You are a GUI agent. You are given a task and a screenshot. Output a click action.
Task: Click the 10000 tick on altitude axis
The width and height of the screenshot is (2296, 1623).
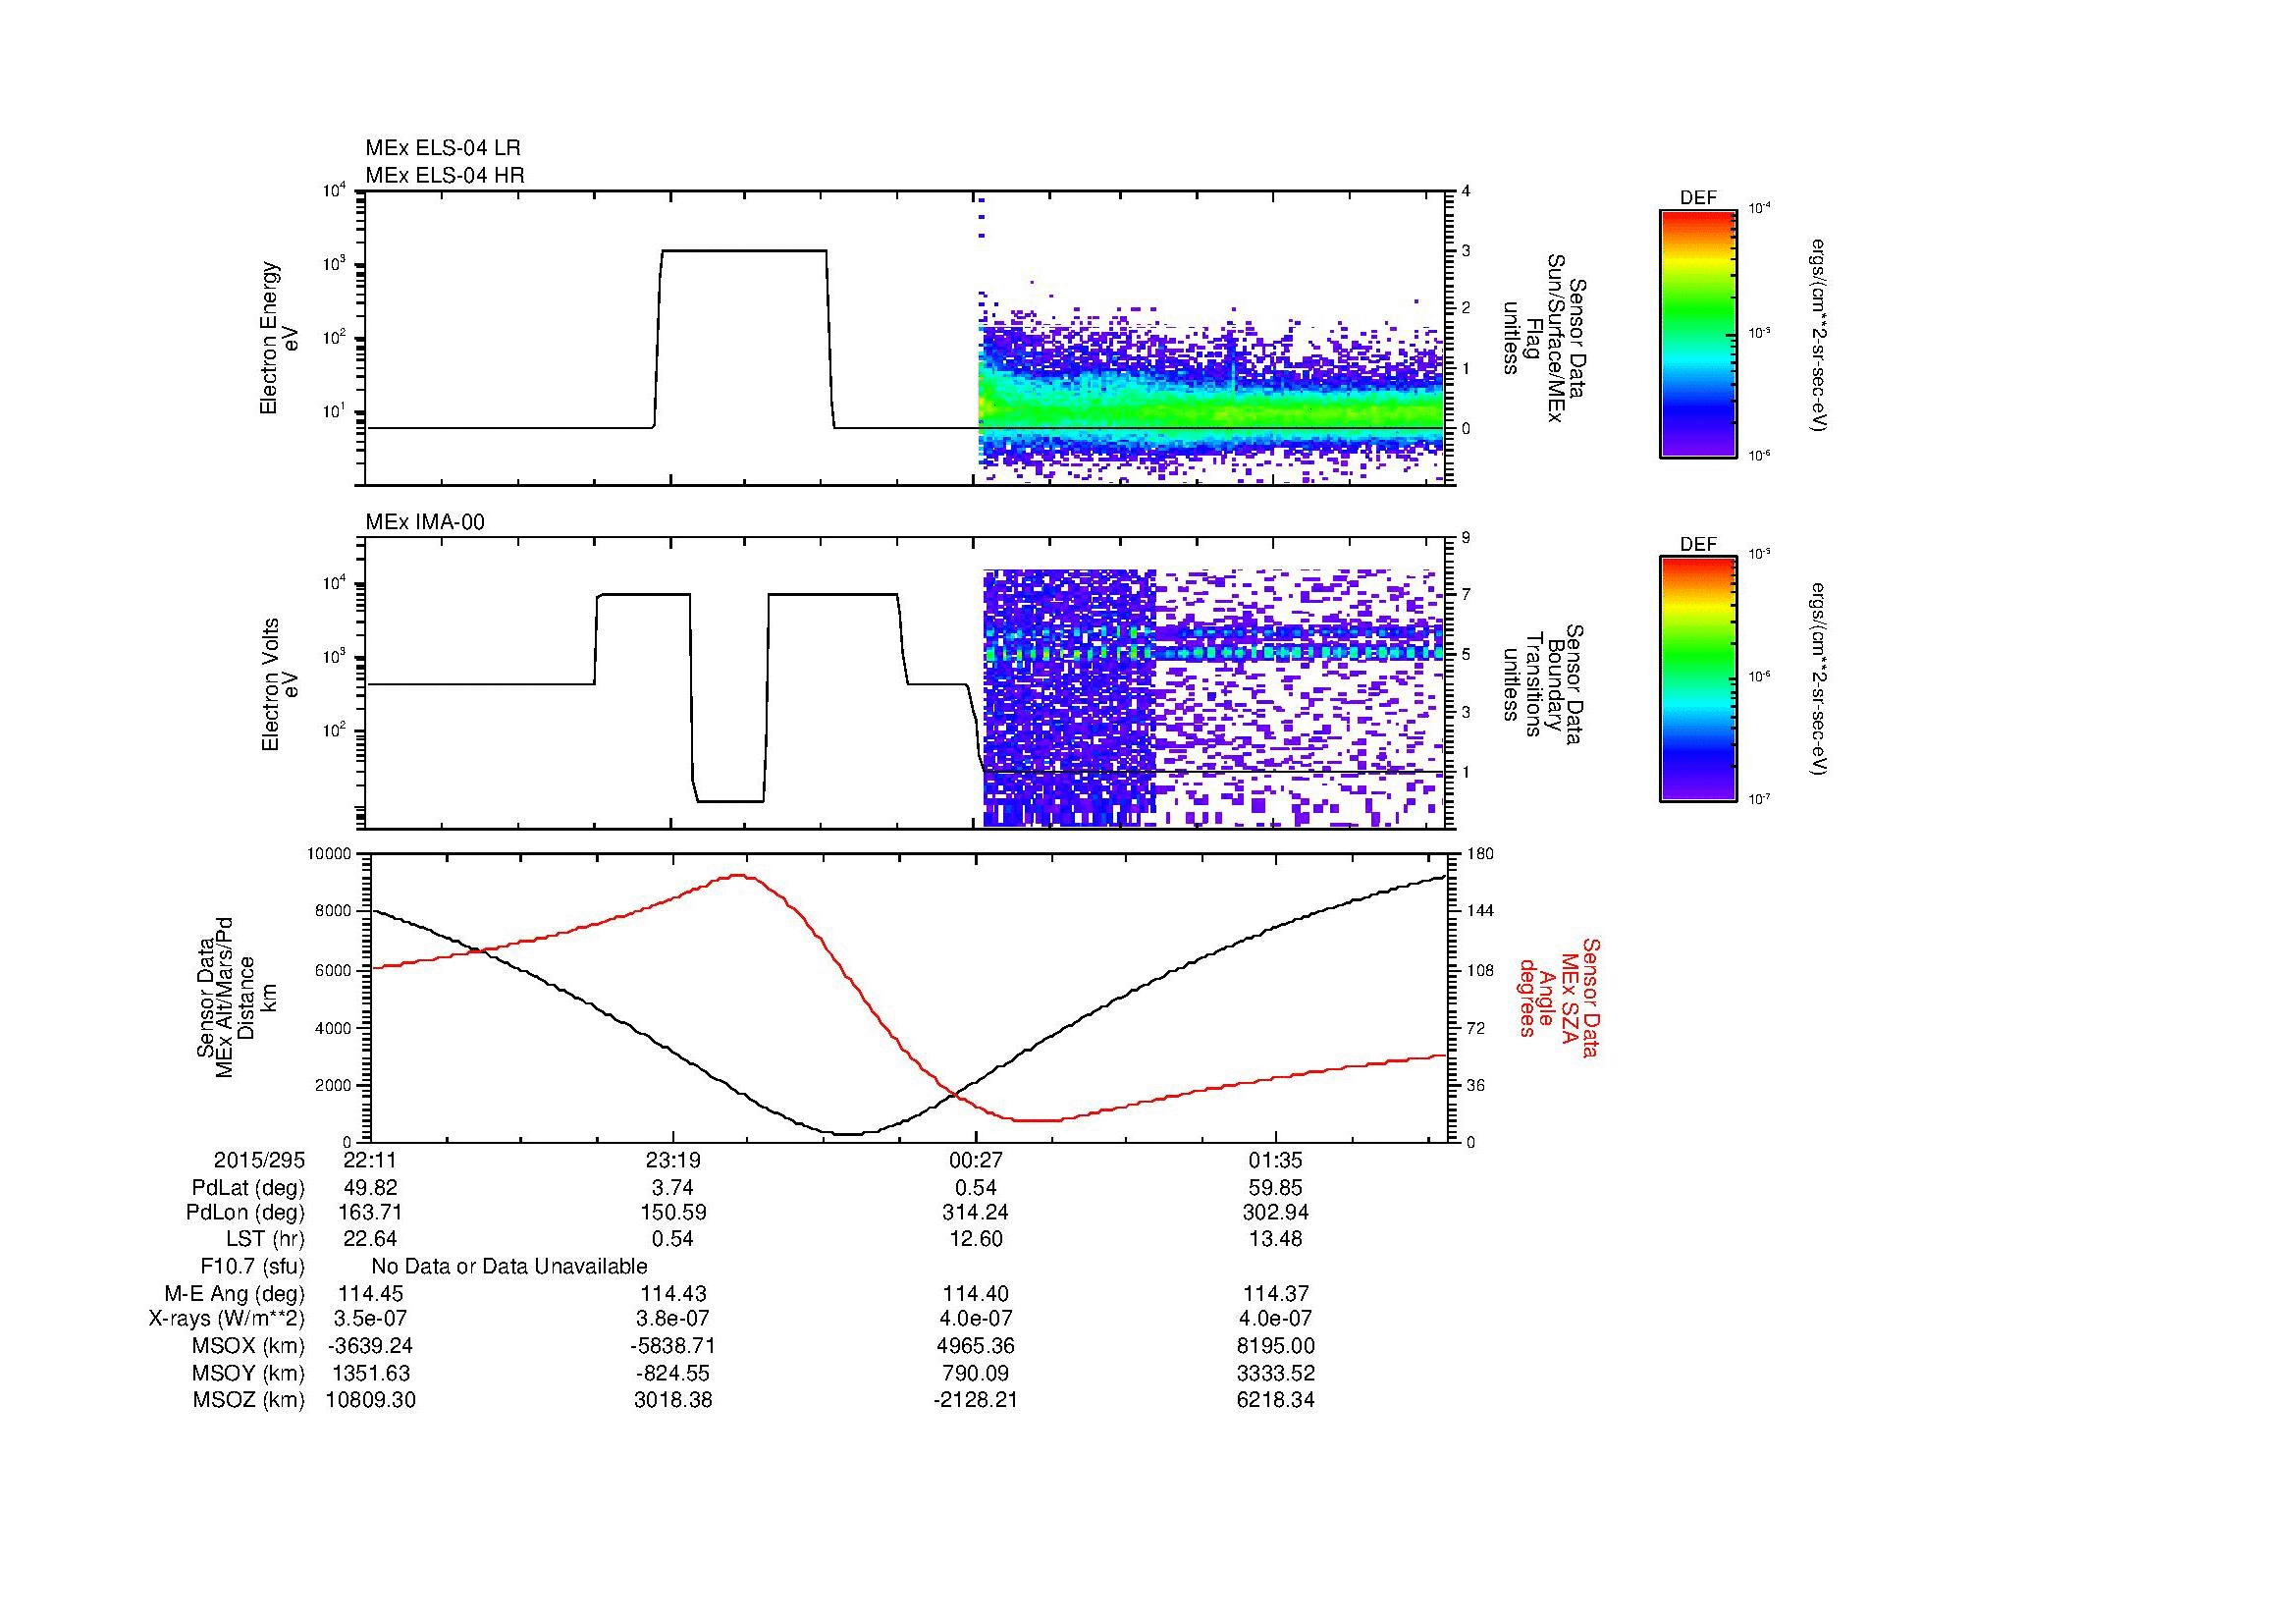click(330, 854)
